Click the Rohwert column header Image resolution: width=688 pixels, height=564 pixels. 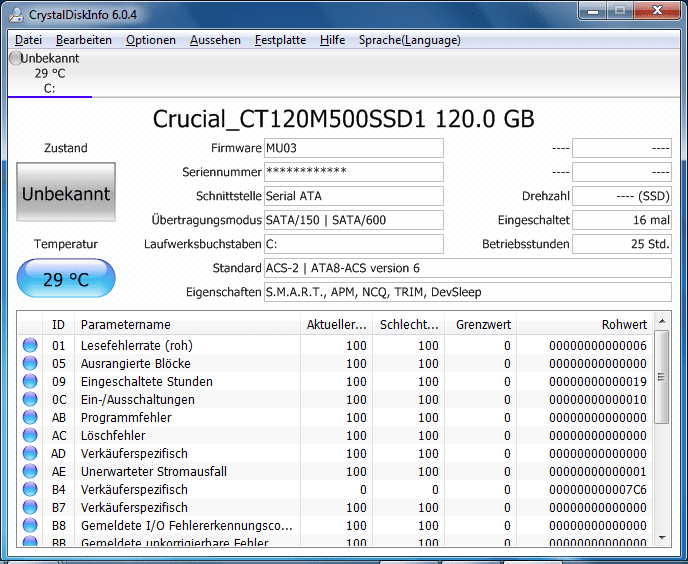(585, 324)
